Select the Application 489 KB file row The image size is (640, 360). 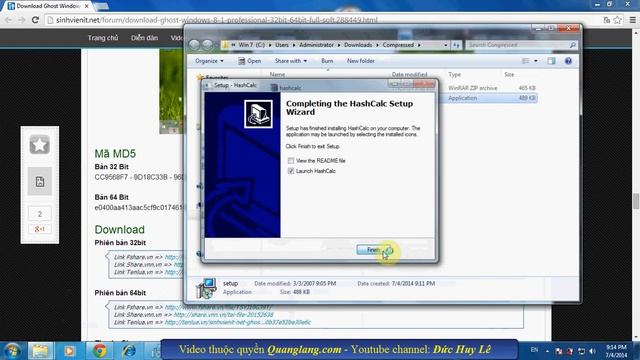(491, 98)
